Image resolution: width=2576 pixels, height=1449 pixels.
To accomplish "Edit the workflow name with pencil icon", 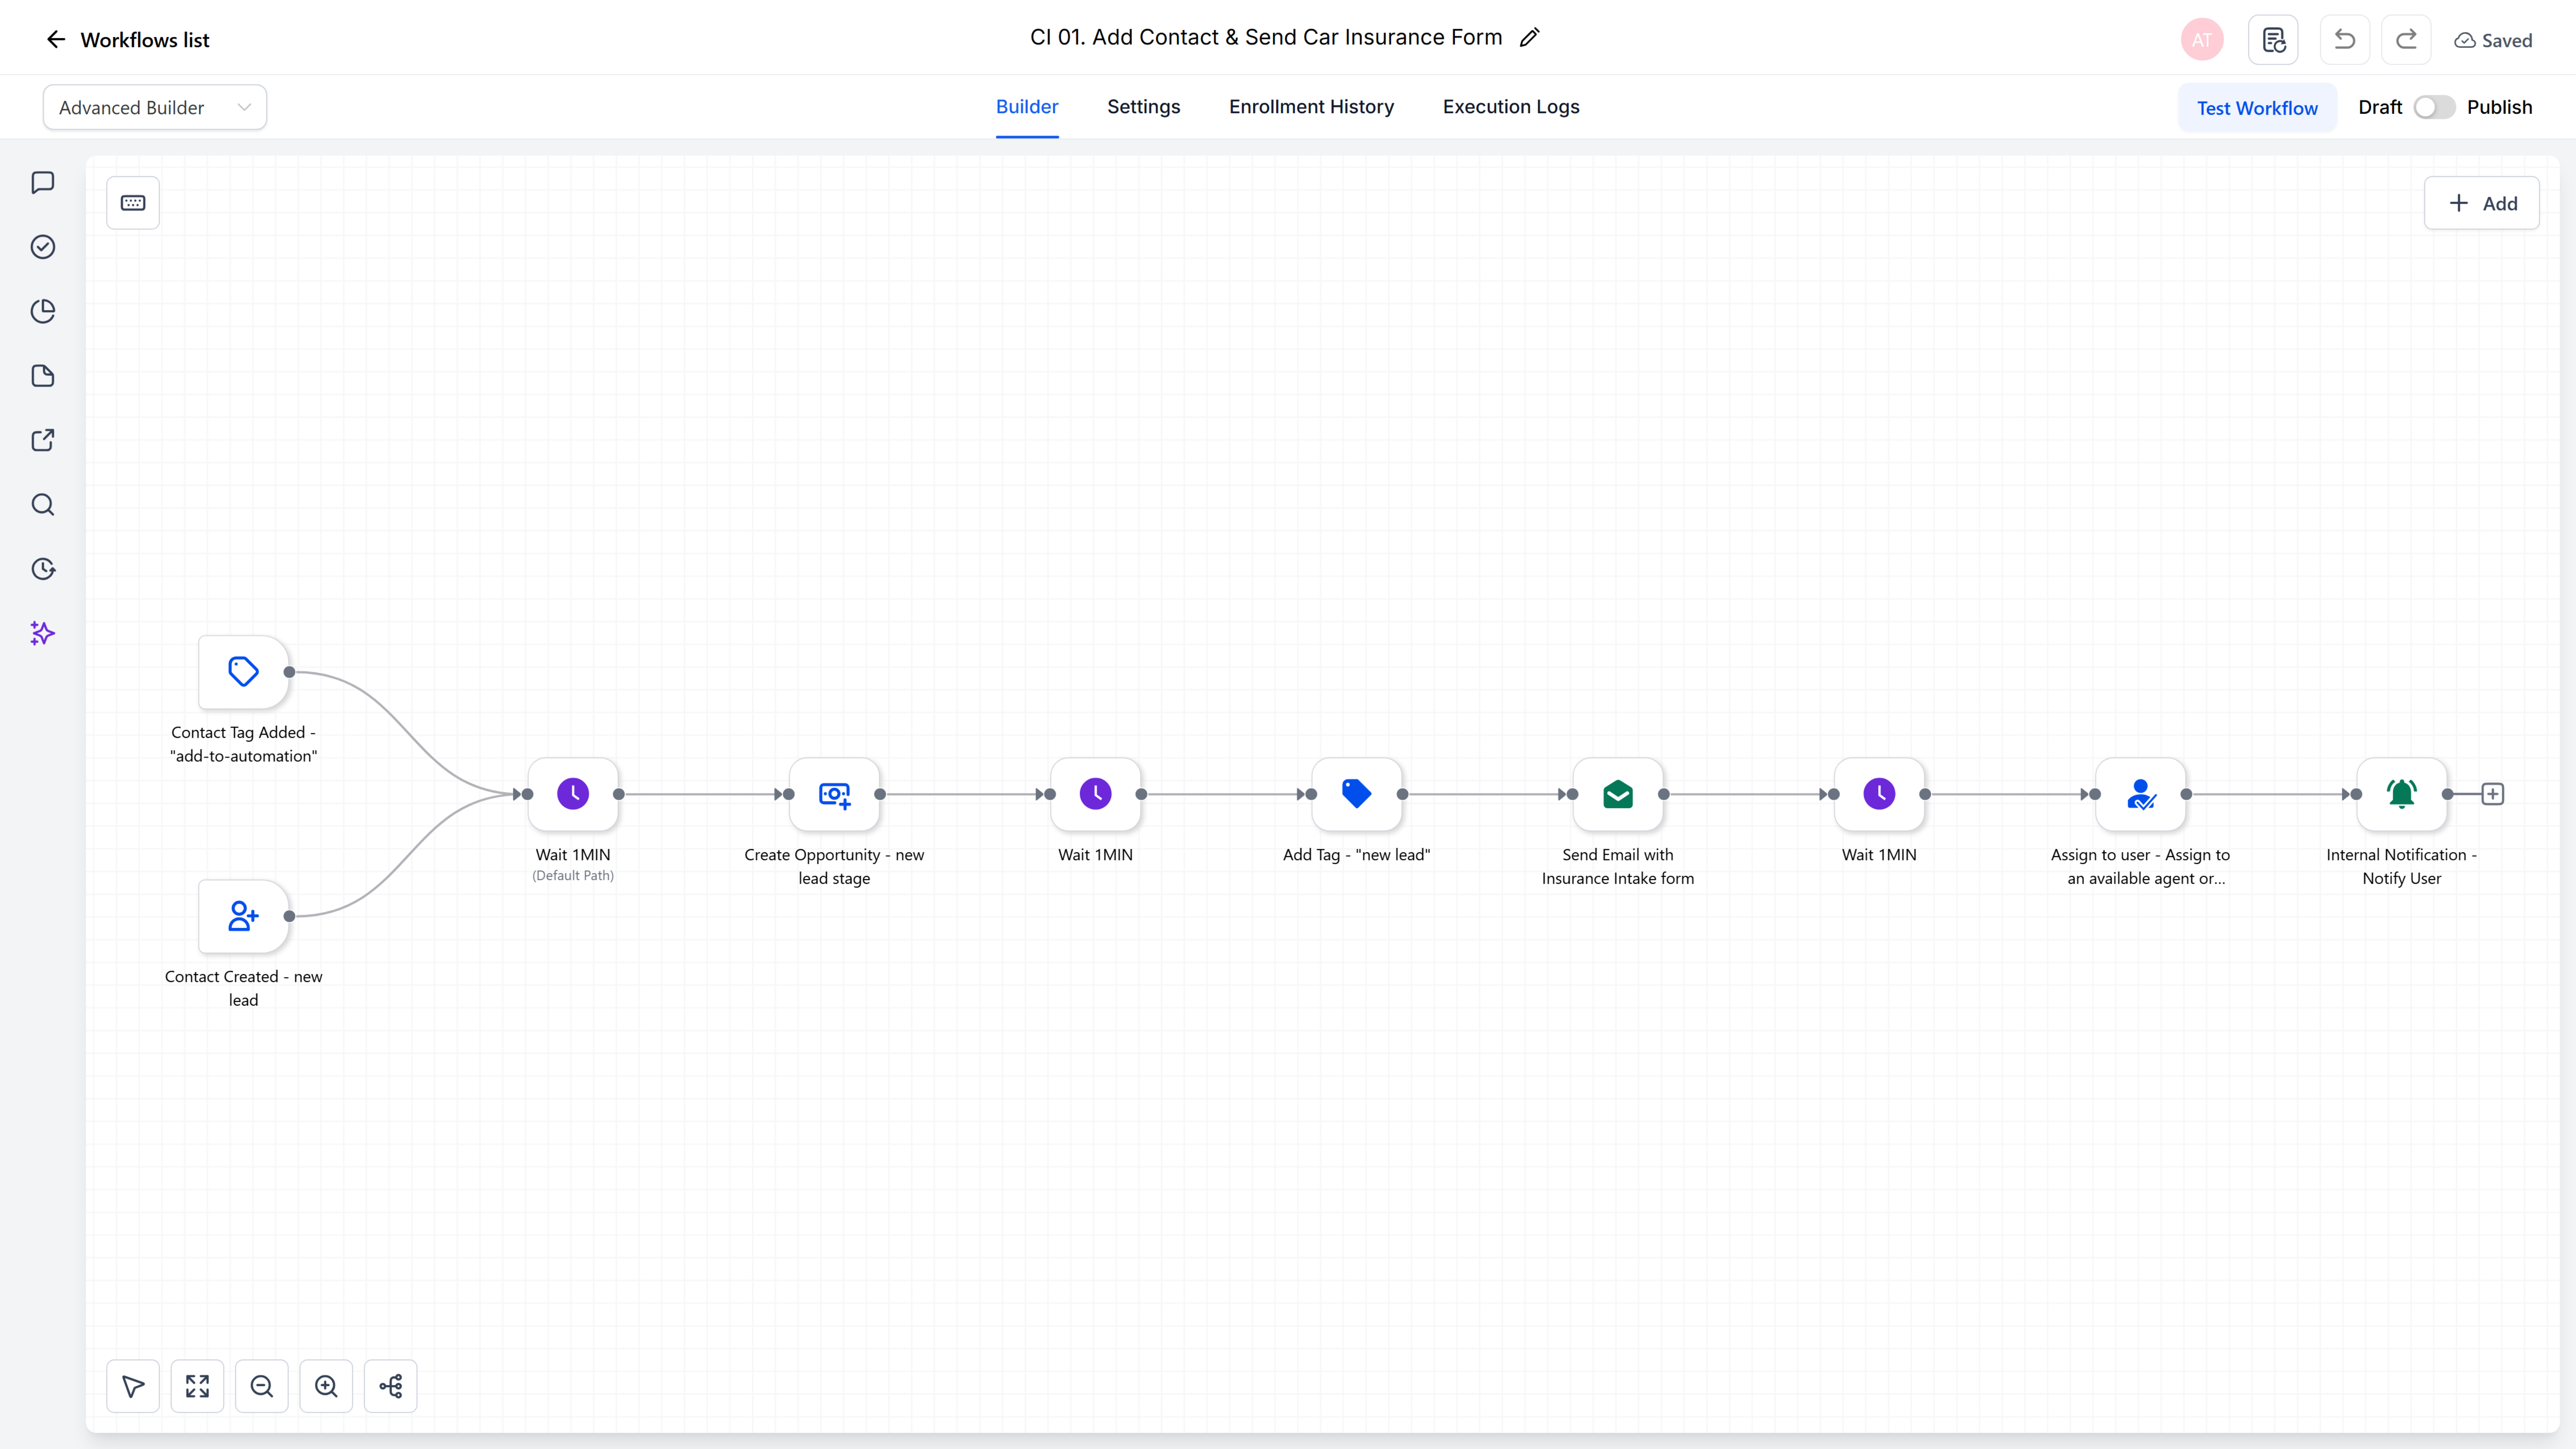I will tap(1529, 38).
